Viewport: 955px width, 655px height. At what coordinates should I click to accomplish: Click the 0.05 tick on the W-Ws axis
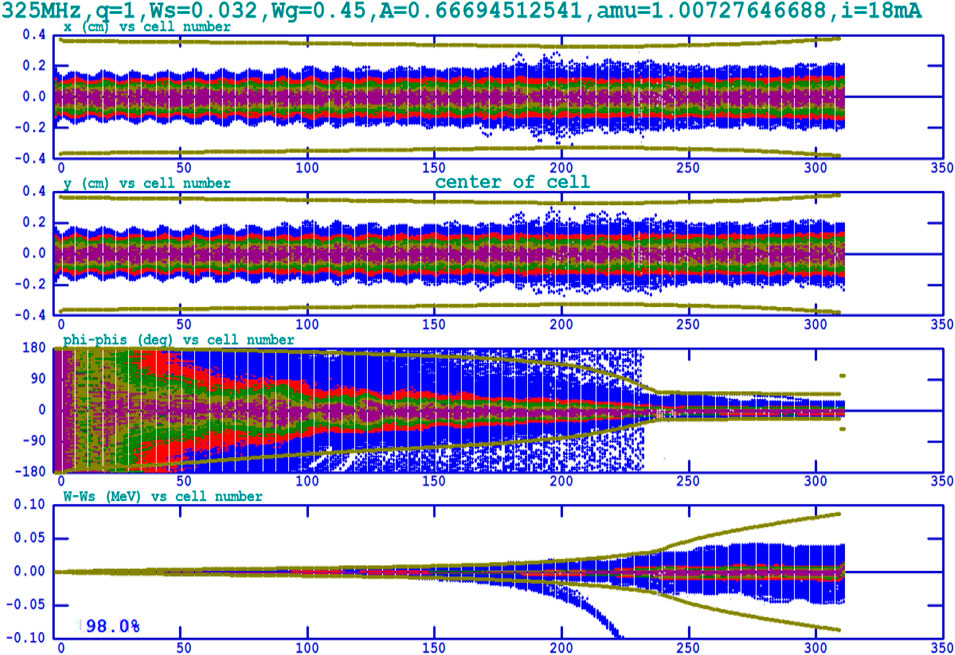(x=30, y=539)
